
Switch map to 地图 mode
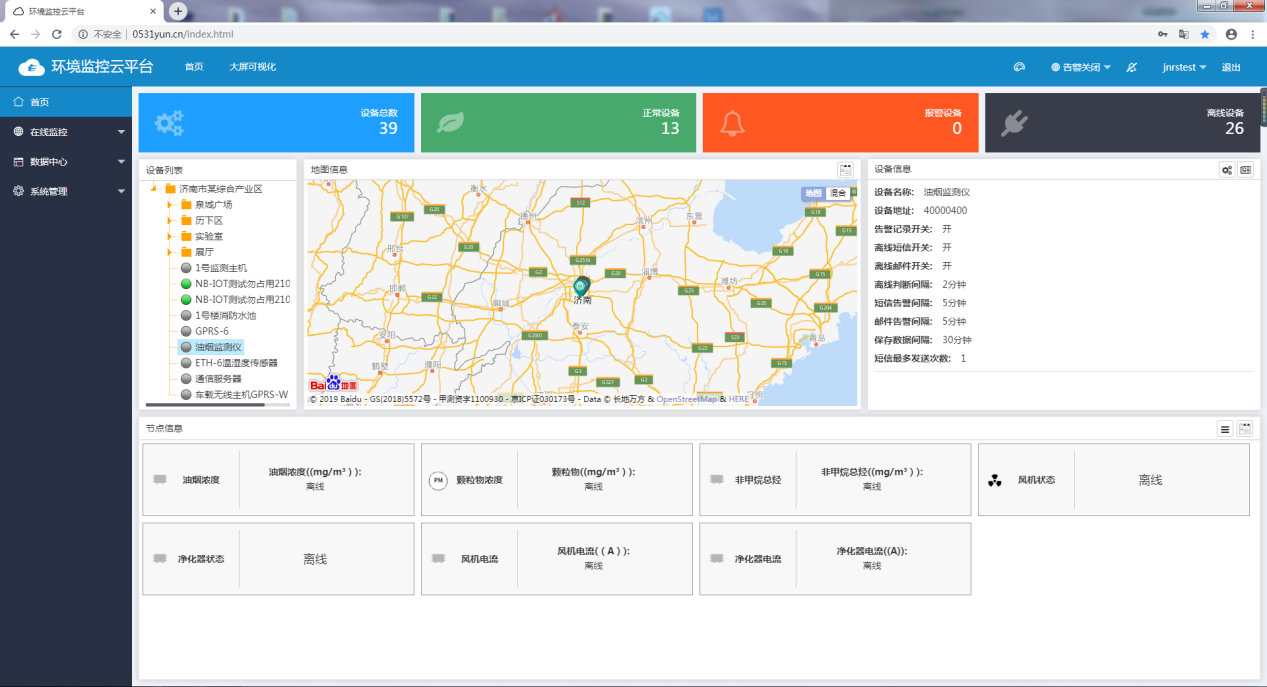813,193
